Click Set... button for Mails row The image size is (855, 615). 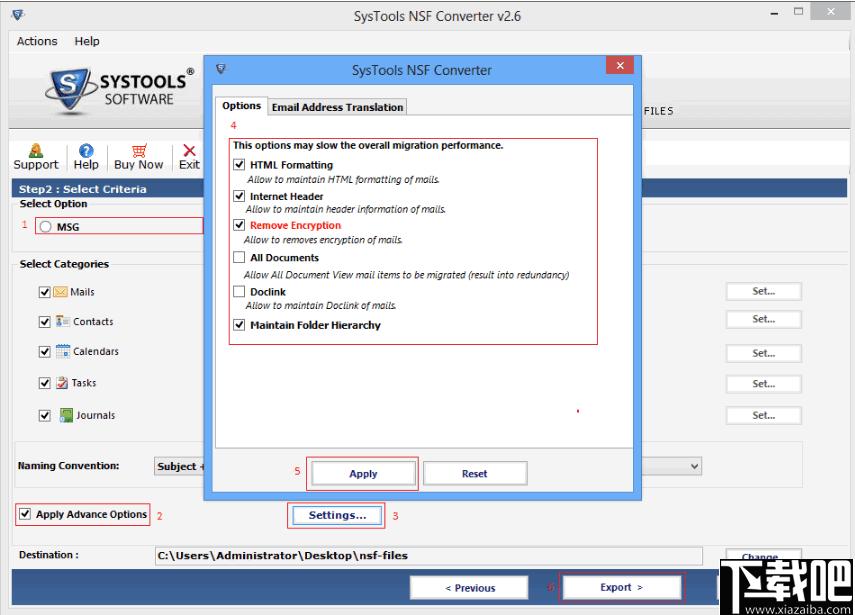click(763, 291)
